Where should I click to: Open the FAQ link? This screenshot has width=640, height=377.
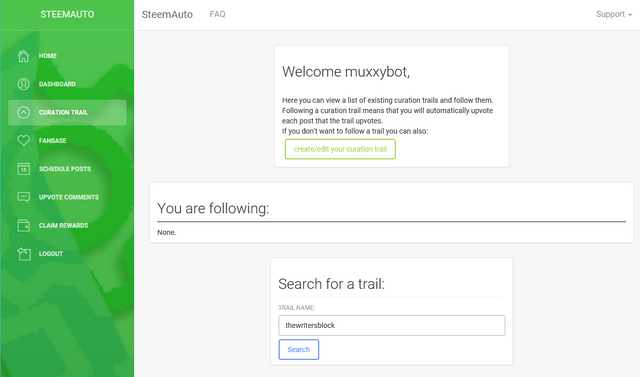coord(217,14)
